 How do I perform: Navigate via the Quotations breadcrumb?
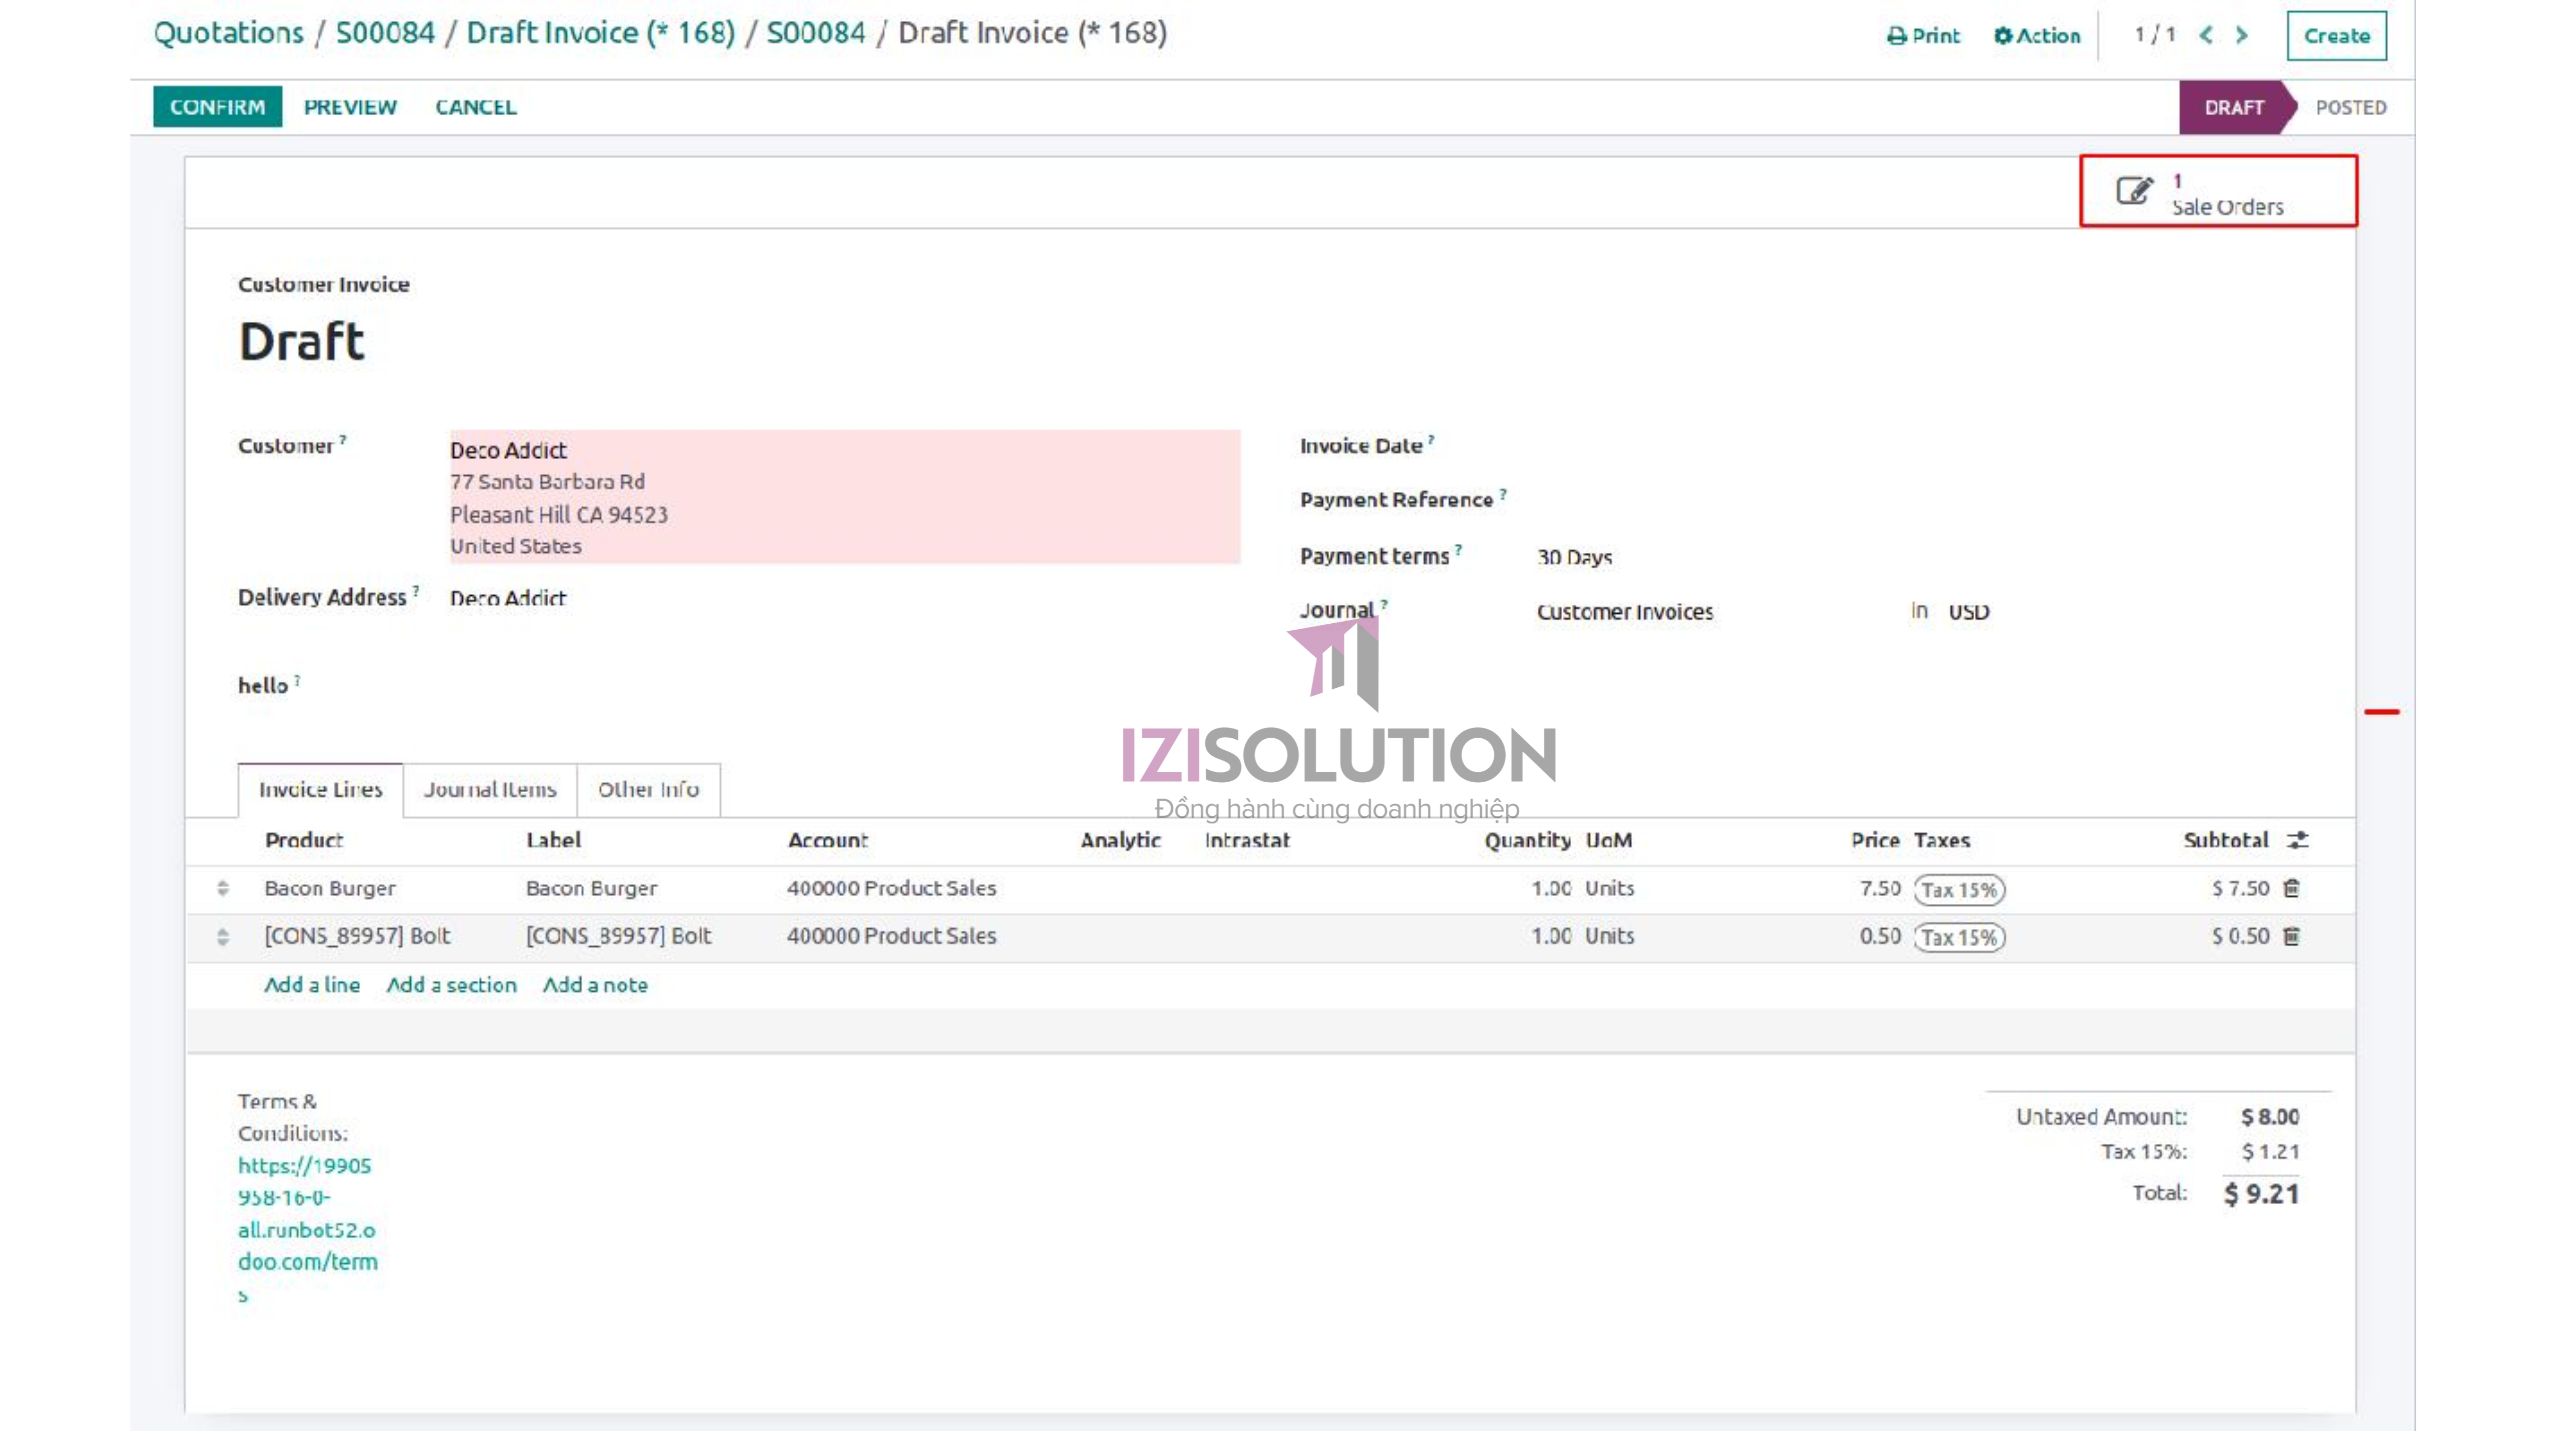(x=229, y=32)
